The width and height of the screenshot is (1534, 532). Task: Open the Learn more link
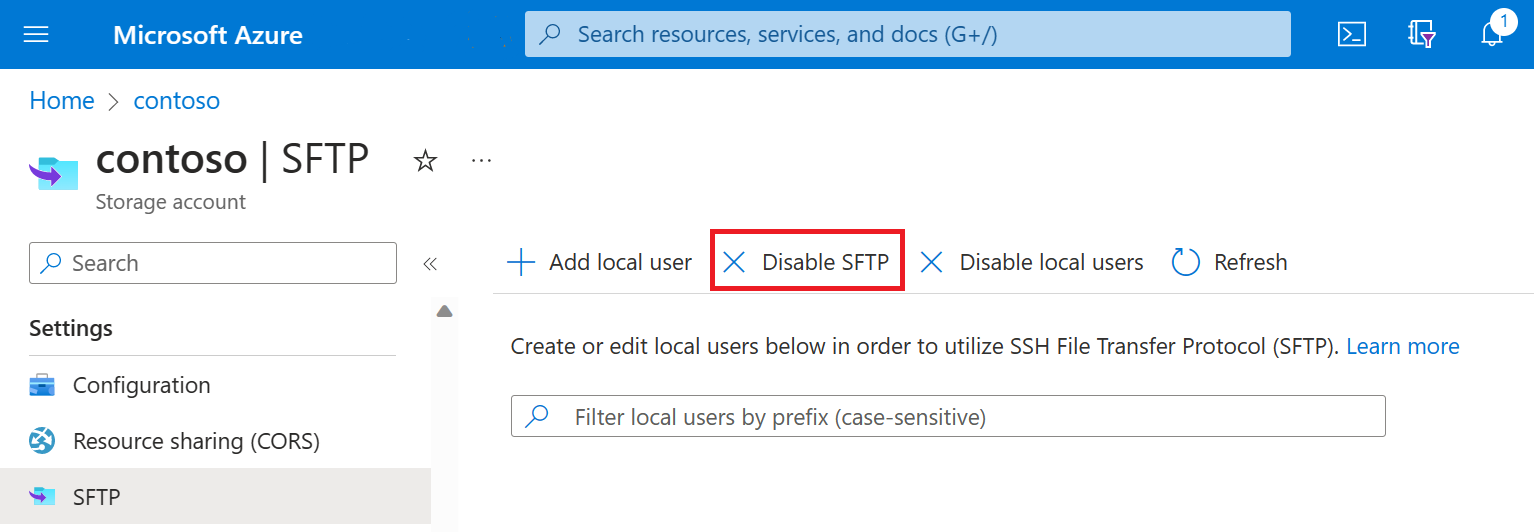(1402, 346)
